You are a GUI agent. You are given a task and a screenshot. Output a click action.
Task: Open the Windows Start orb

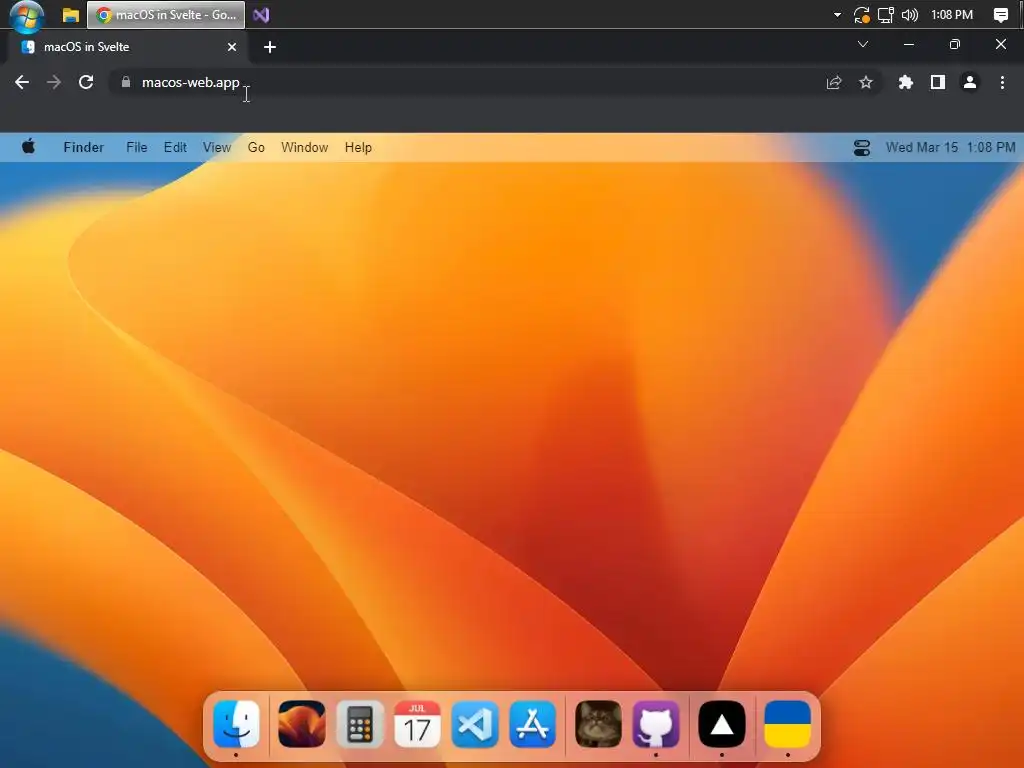(27, 16)
